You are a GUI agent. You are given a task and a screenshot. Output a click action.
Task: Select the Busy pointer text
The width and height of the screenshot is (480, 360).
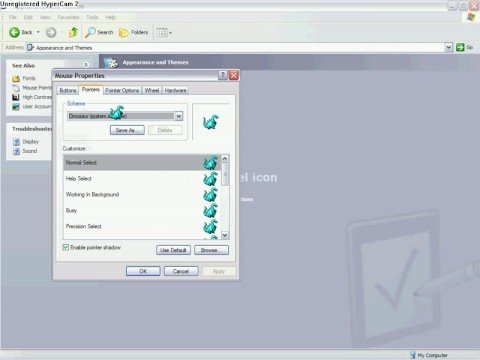pos(71,211)
